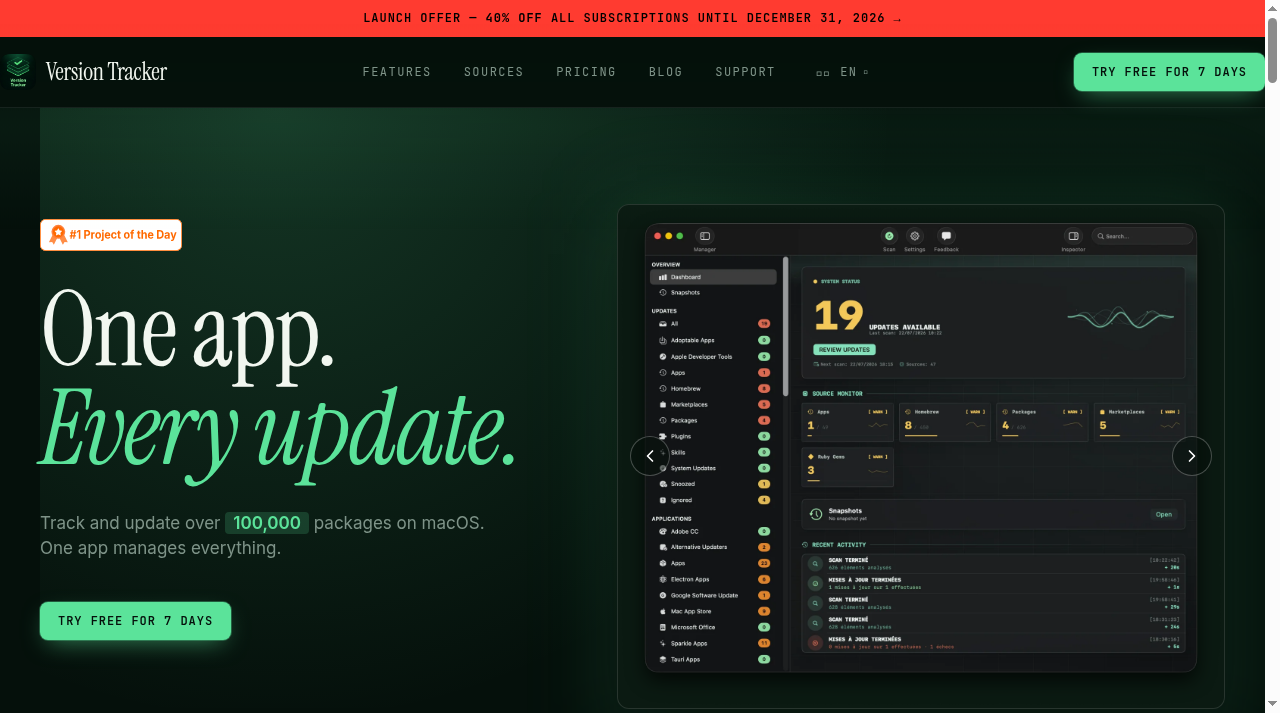Click the Ignored icon in sidebar
This screenshot has height=713, width=1280.
tap(662, 500)
